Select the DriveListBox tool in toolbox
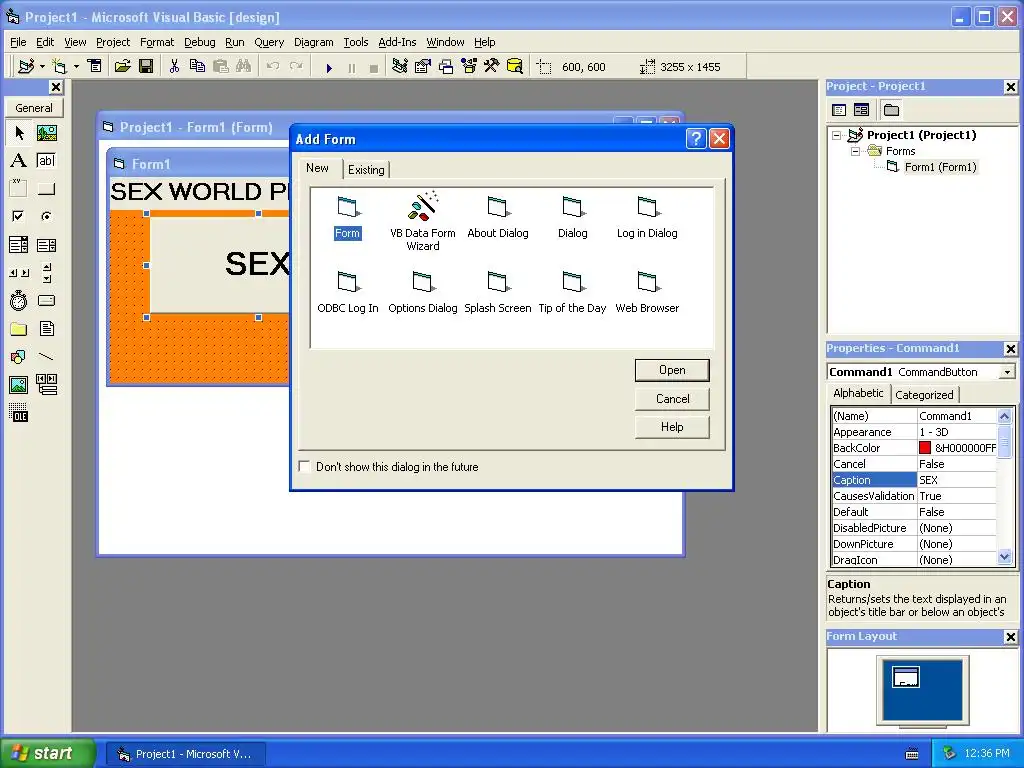Screen dimensions: 1024x768 [46, 300]
